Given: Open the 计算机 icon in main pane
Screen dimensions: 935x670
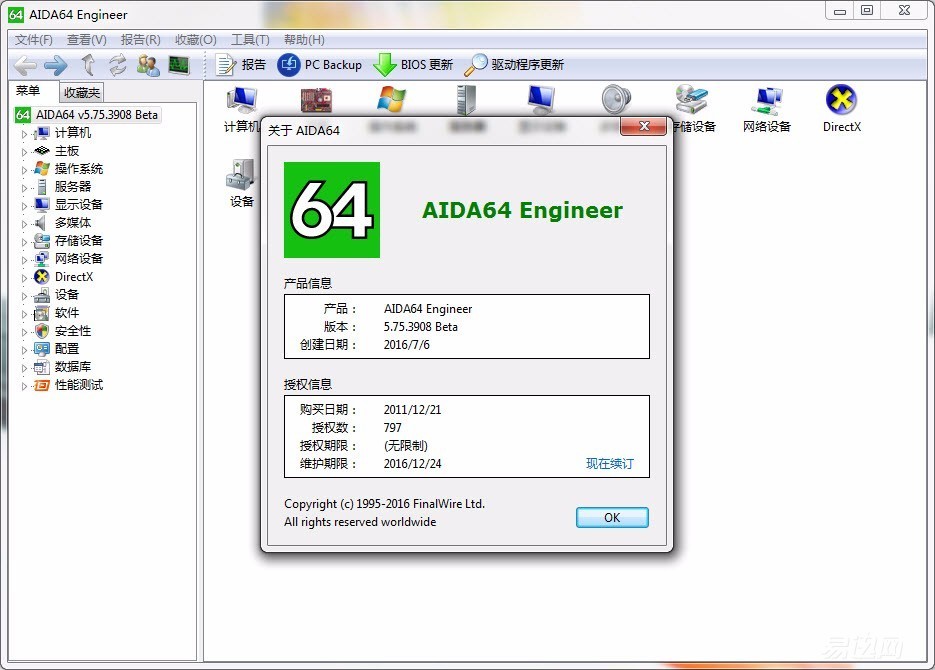Looking at the screenshot, I should 242,109.
